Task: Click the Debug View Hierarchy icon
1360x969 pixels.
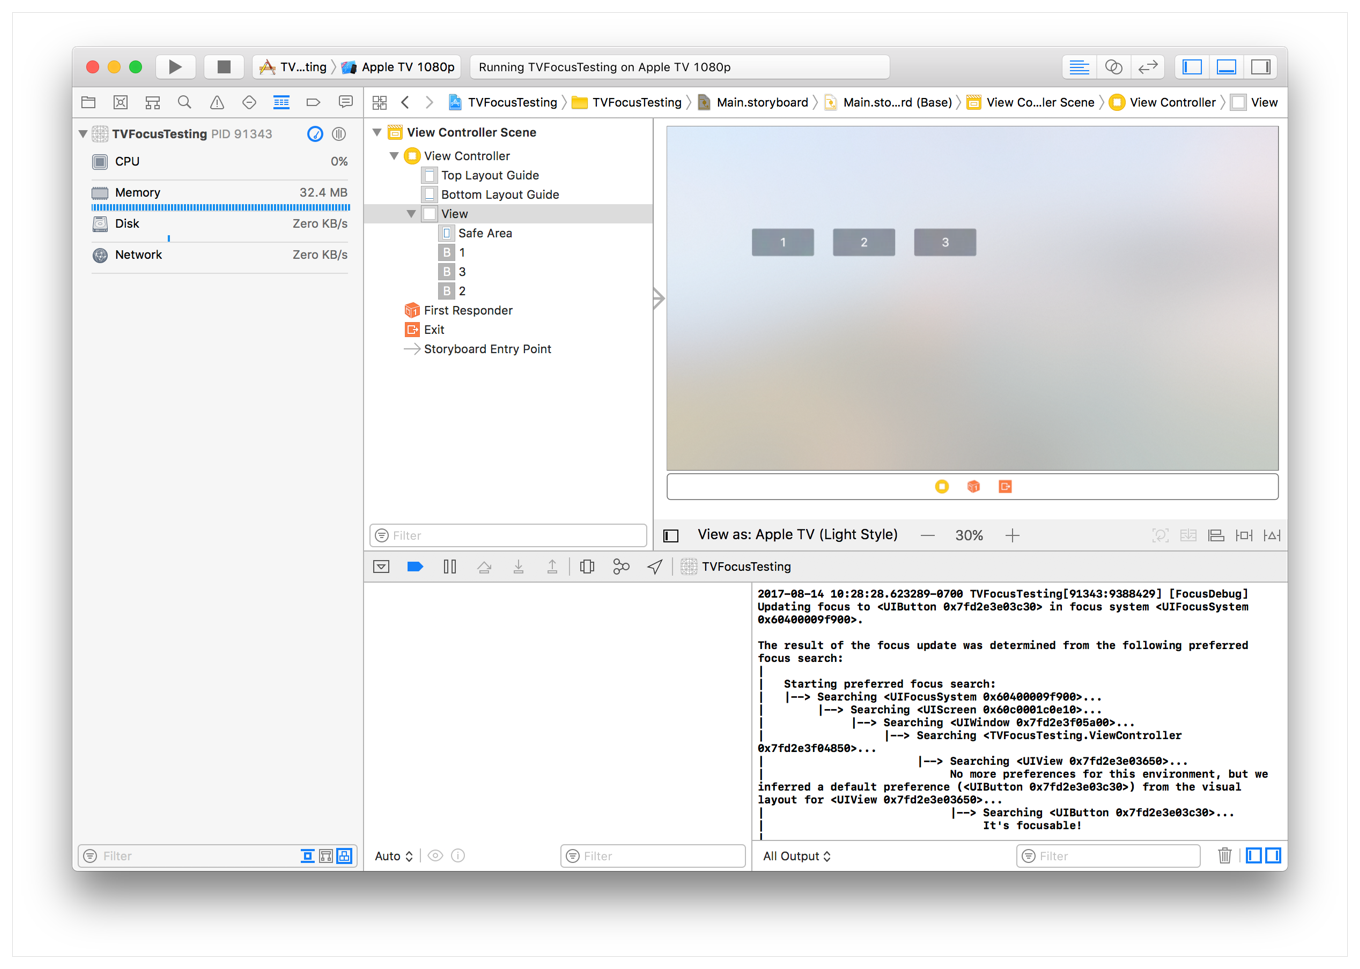Action: click(x=587, y=567)
